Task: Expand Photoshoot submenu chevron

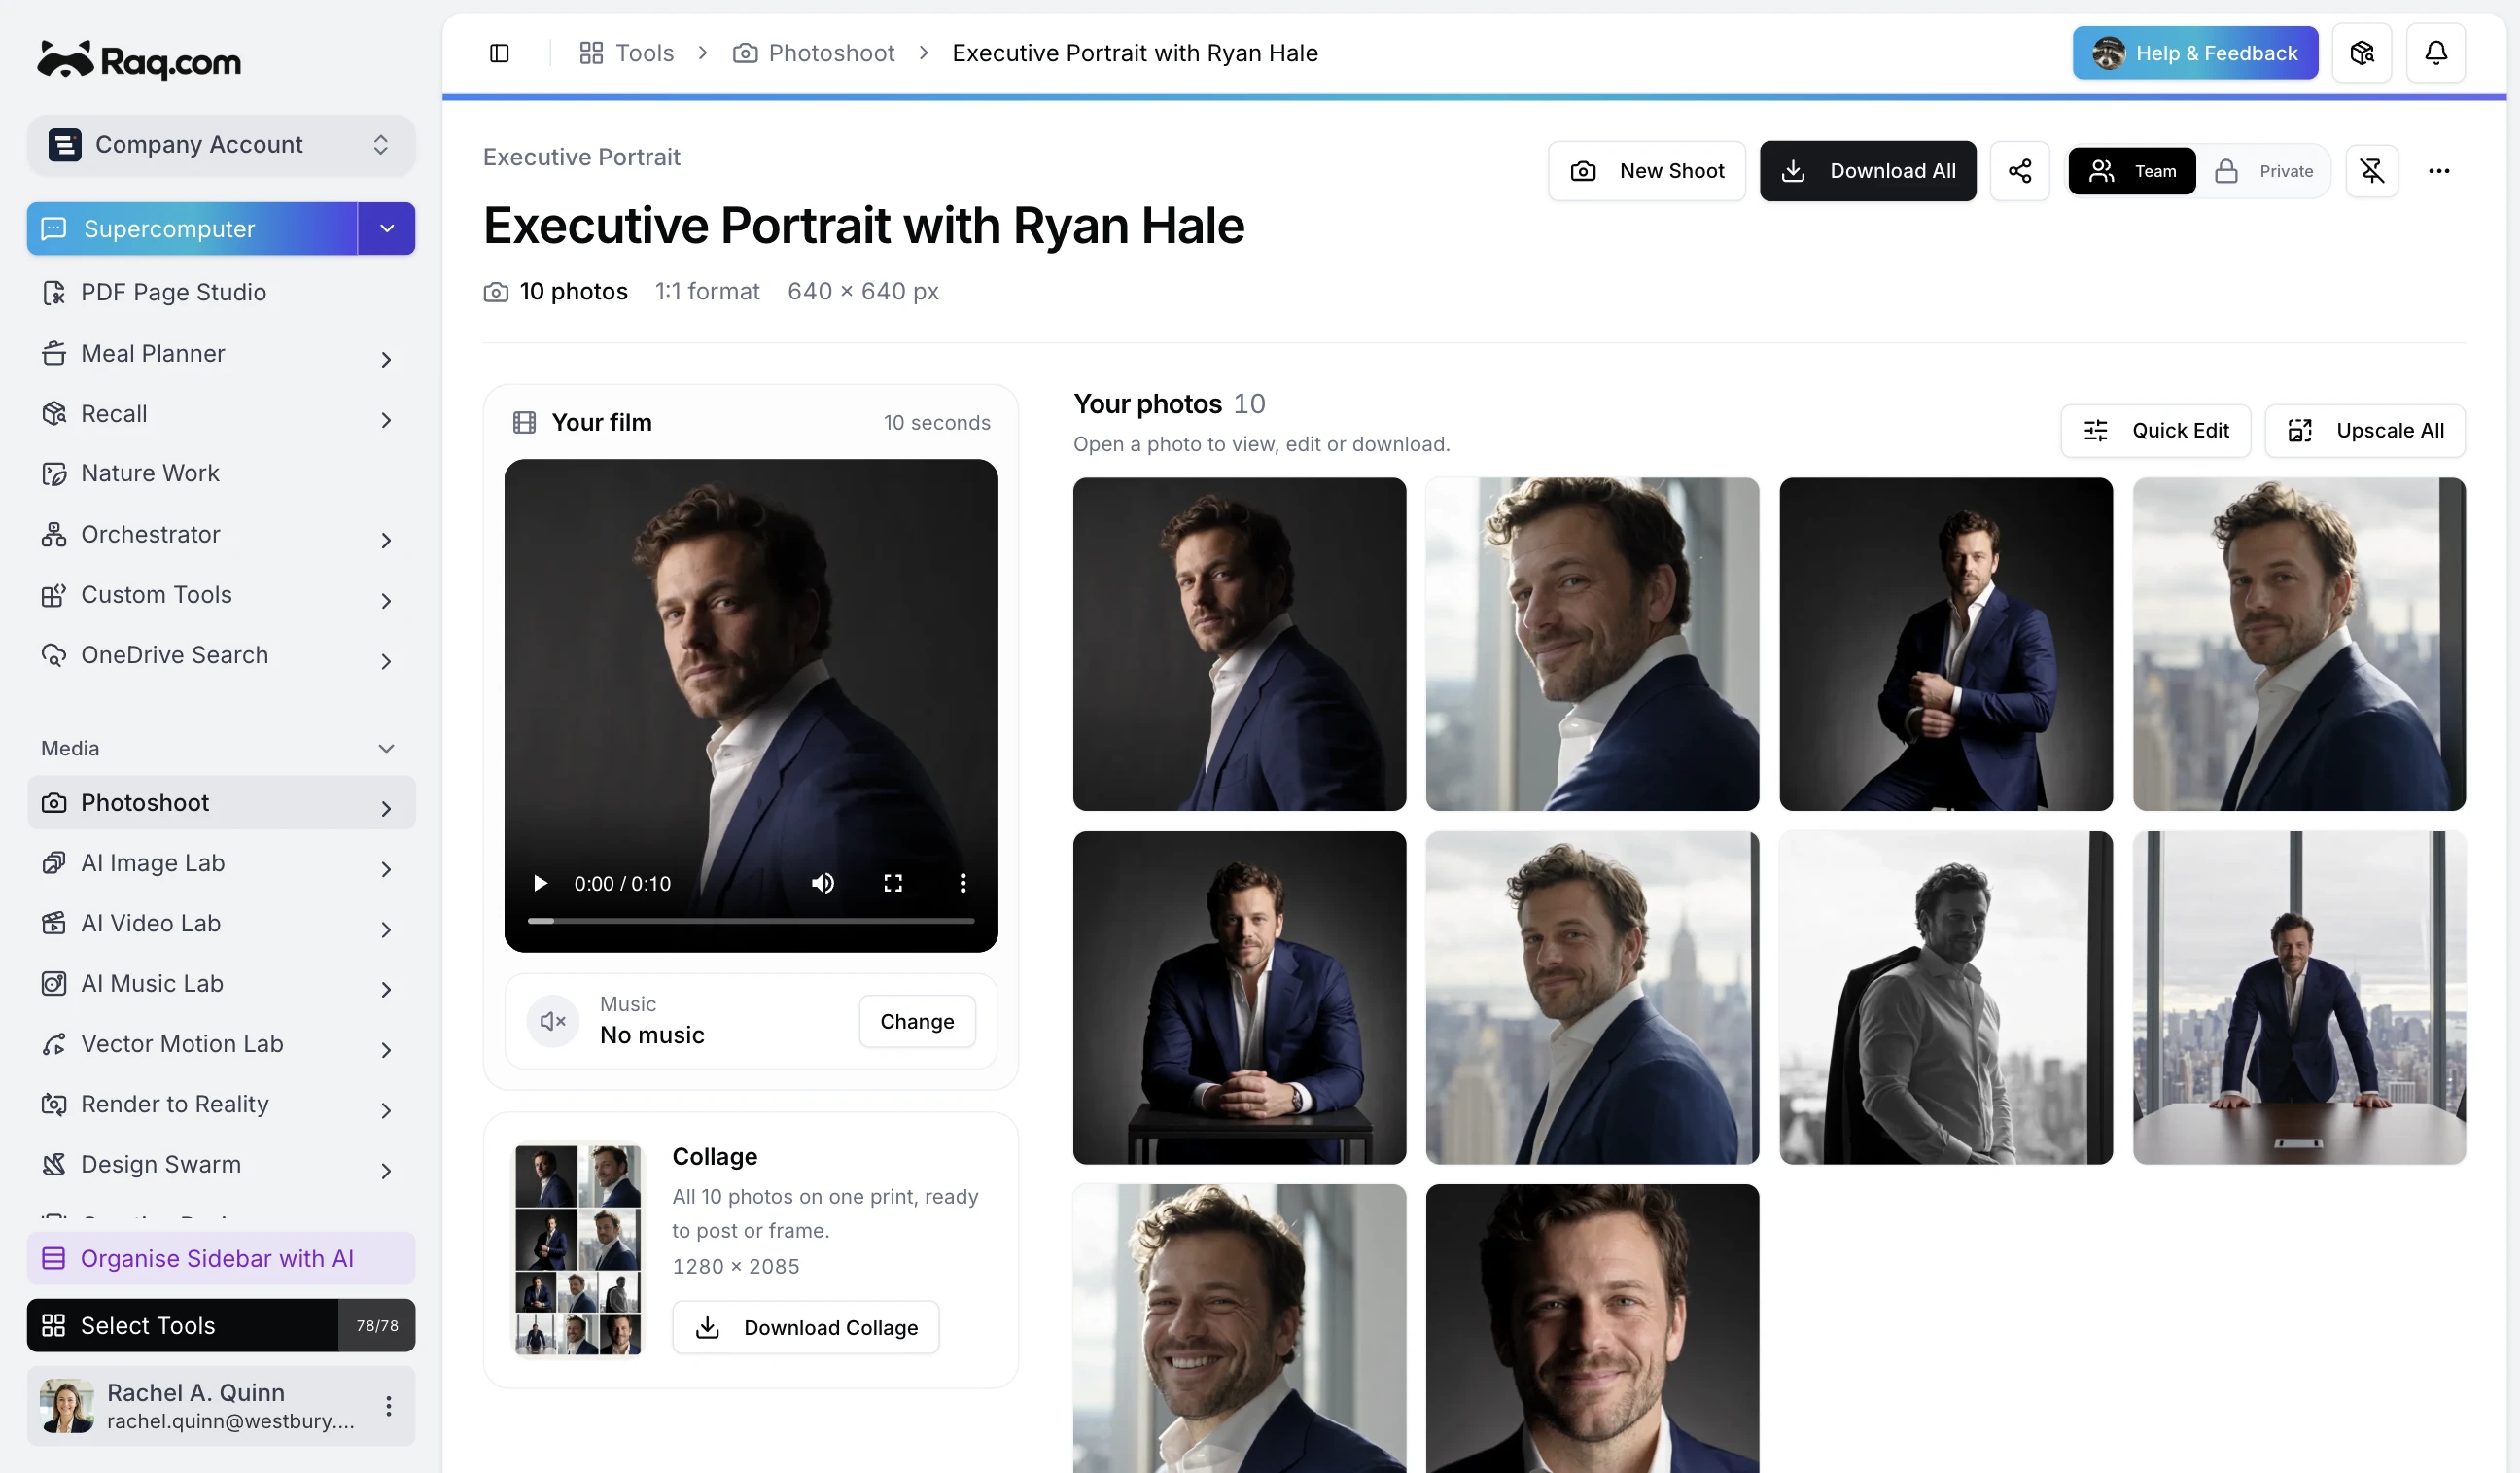Action: (x=386, y=808)
